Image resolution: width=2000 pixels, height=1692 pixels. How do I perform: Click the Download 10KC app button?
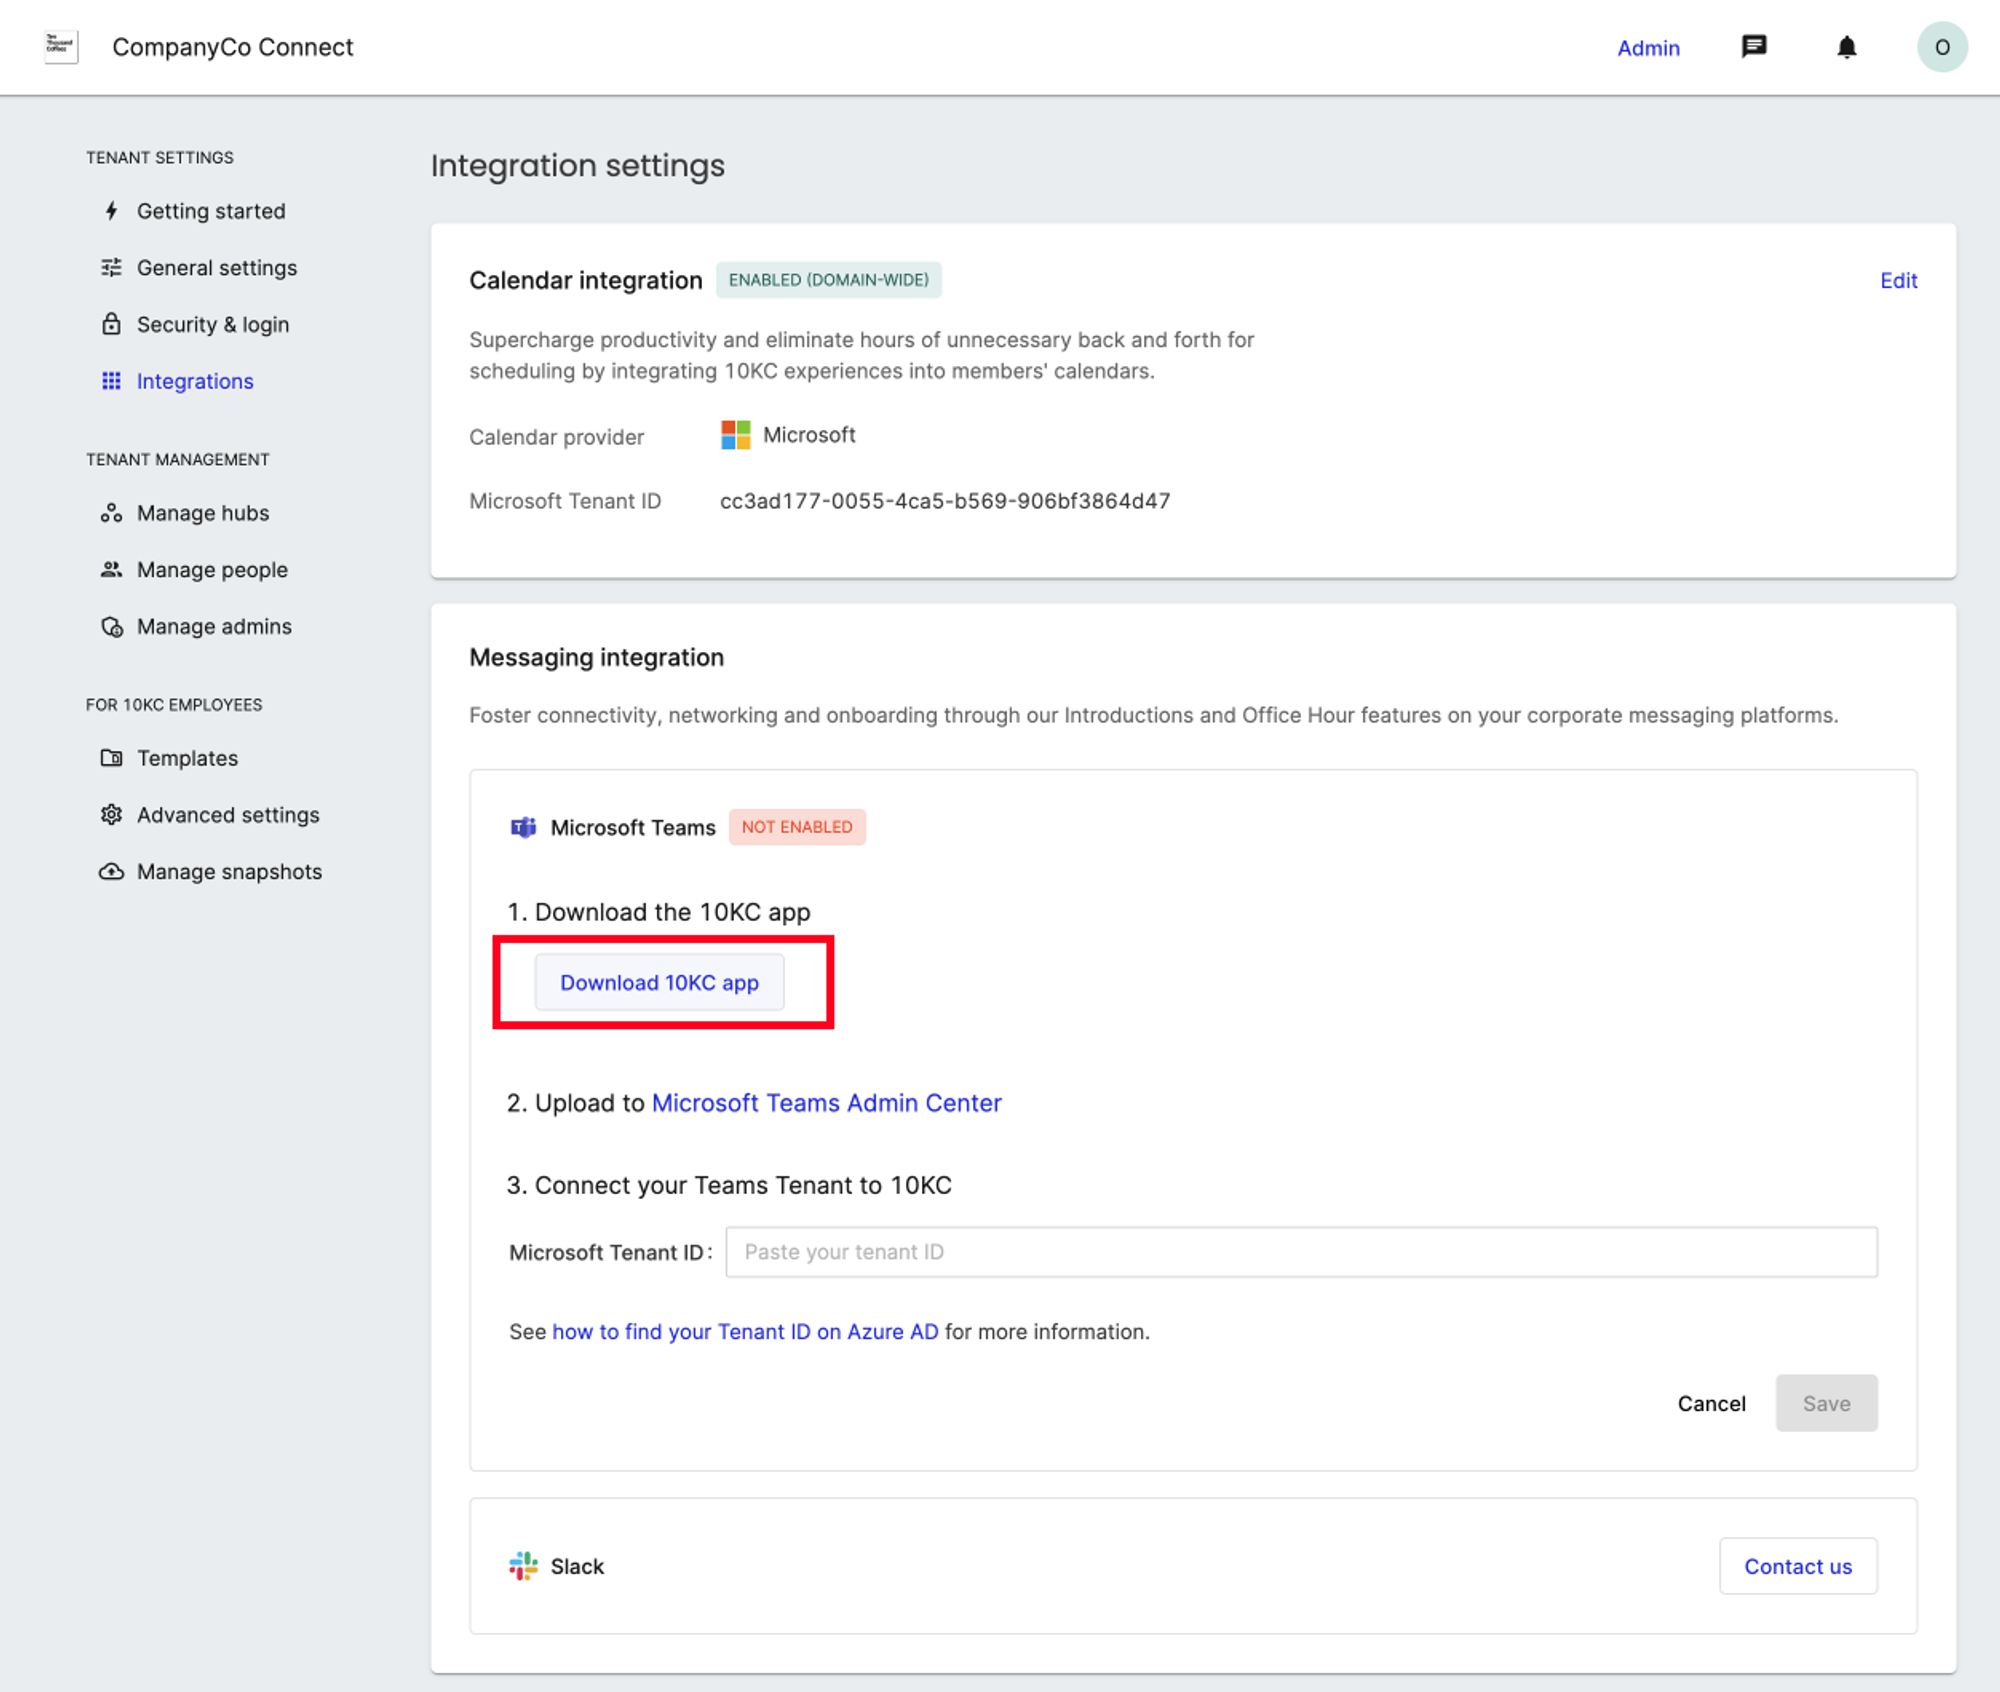pos(659,983)
